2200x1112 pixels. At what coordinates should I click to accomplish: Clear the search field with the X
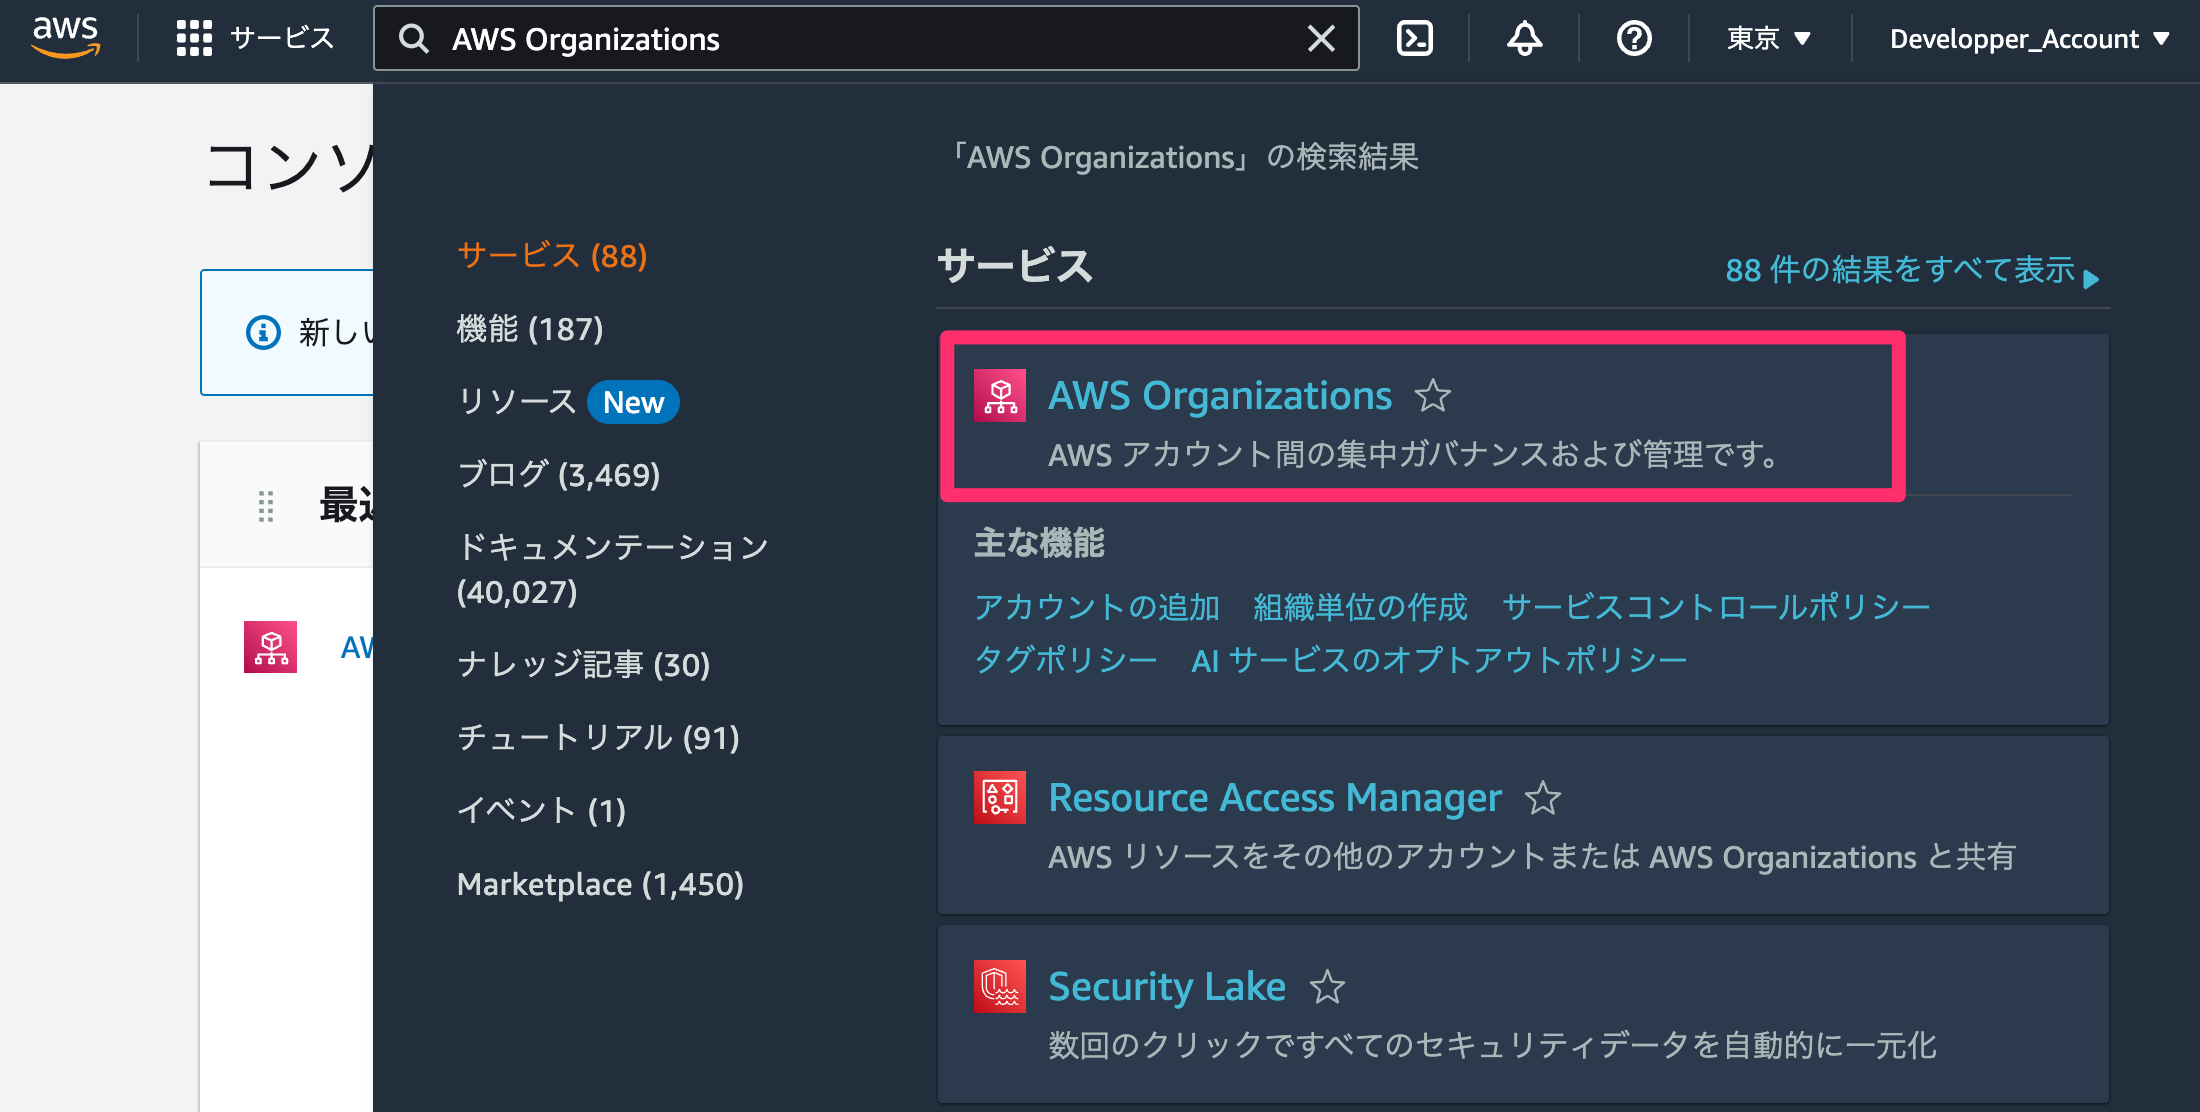(1321, 39)
